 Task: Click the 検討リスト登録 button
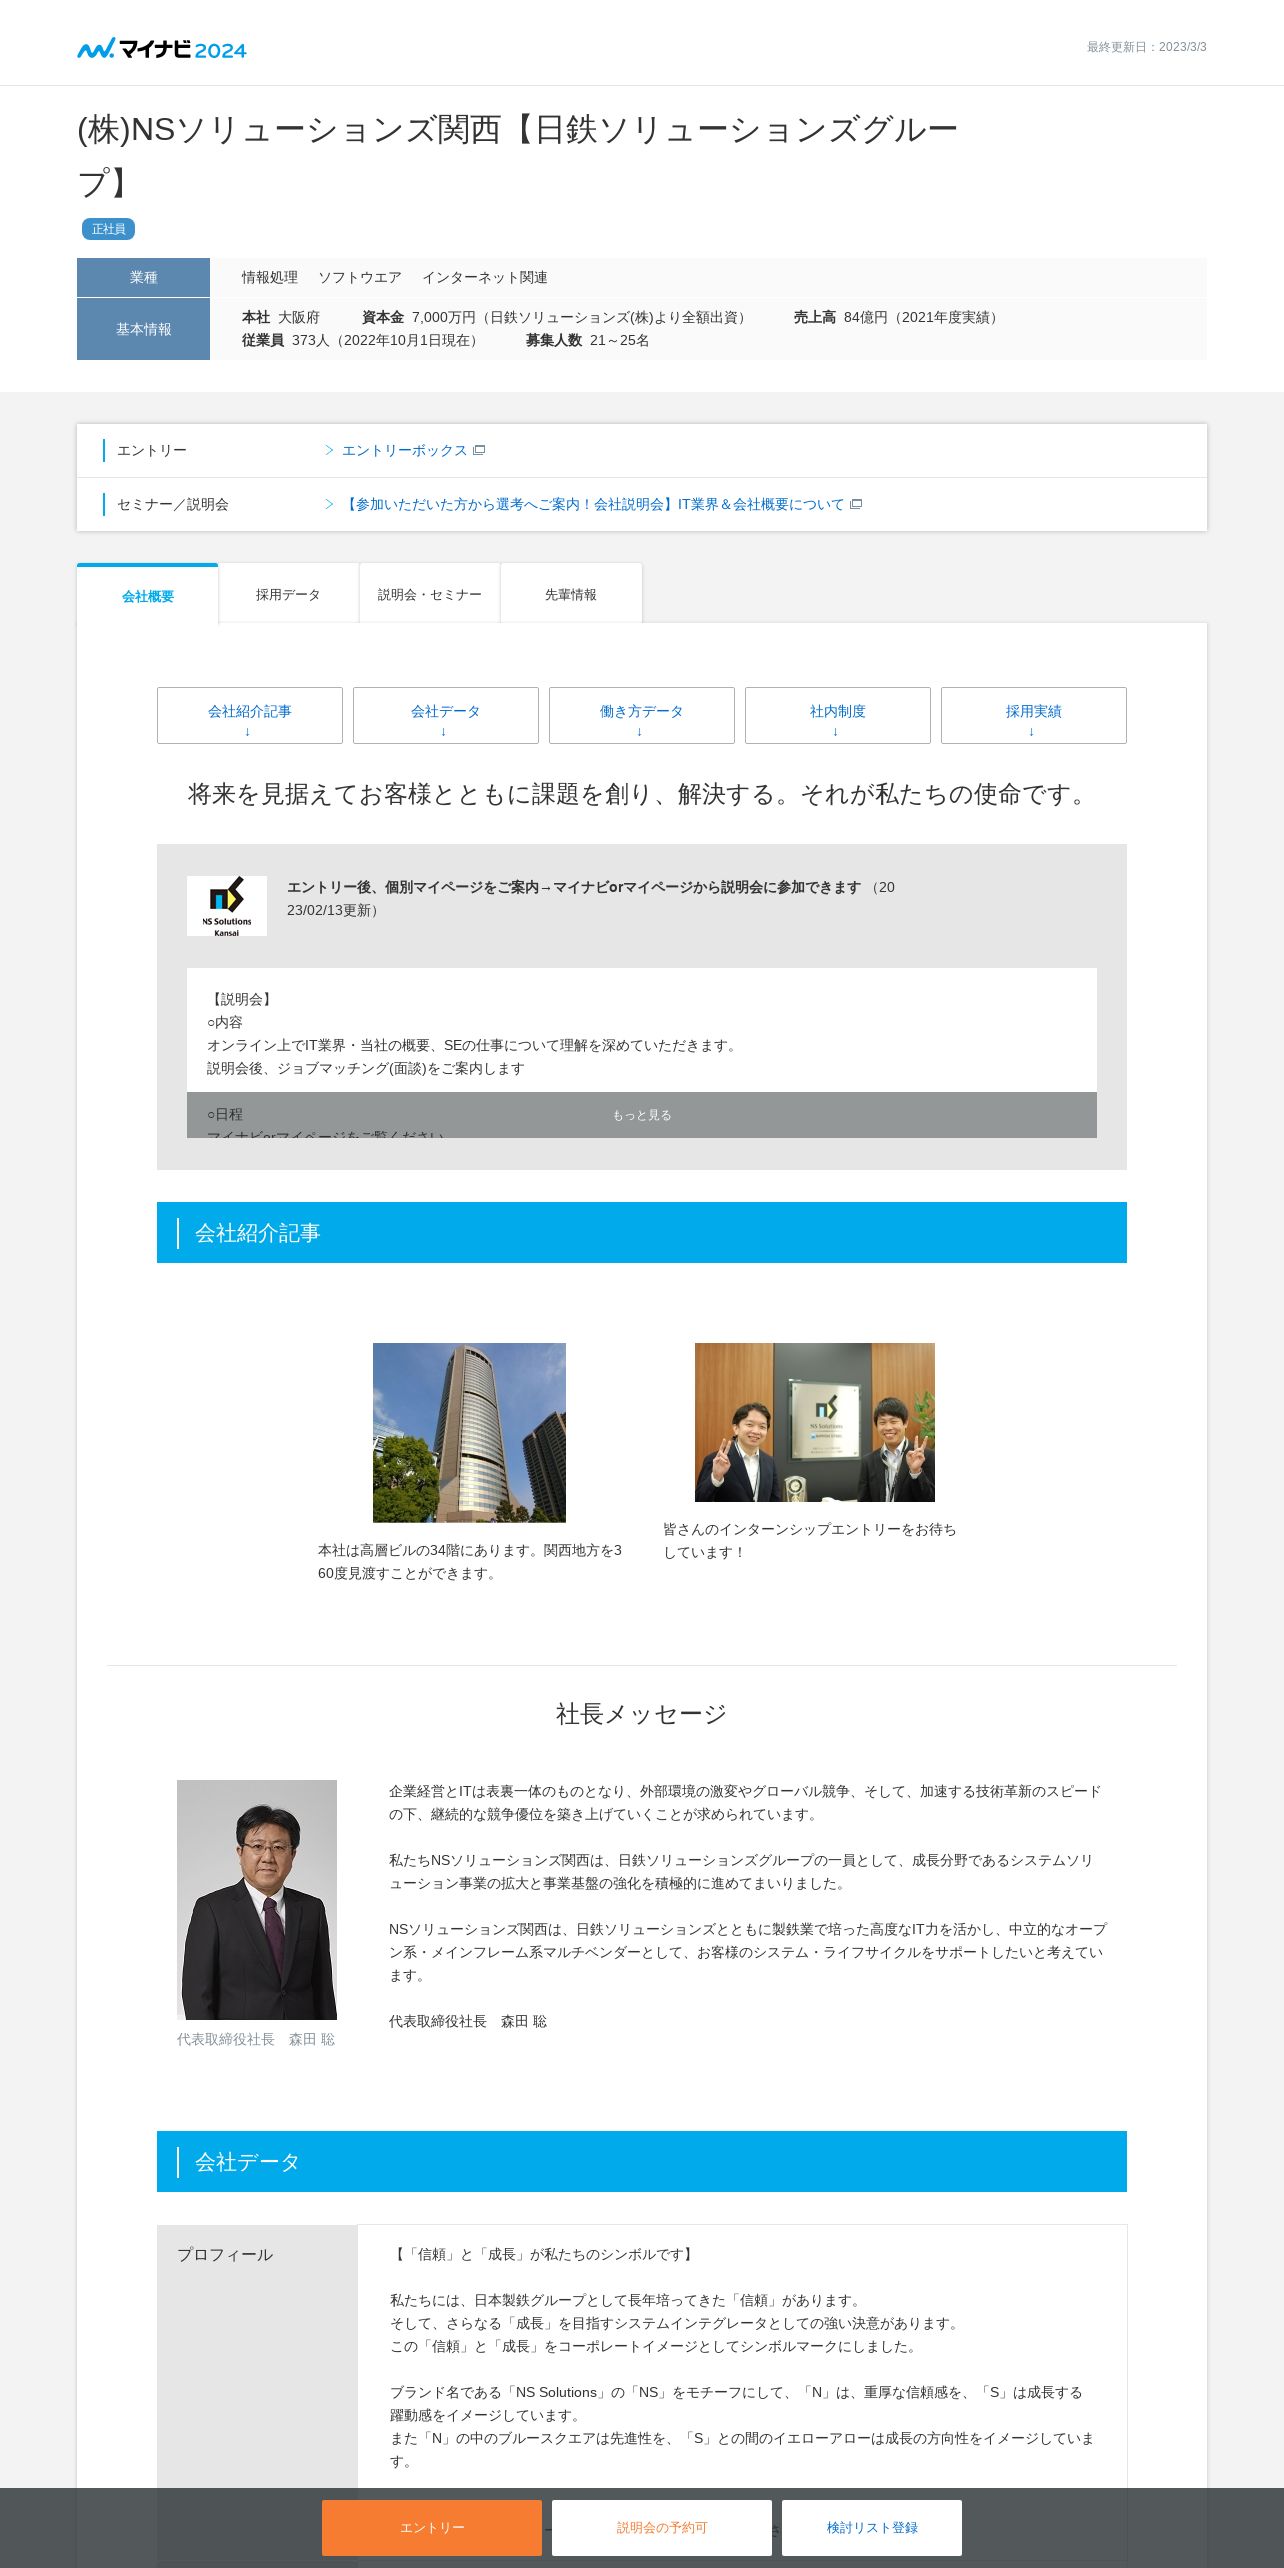coord(872,2527)
